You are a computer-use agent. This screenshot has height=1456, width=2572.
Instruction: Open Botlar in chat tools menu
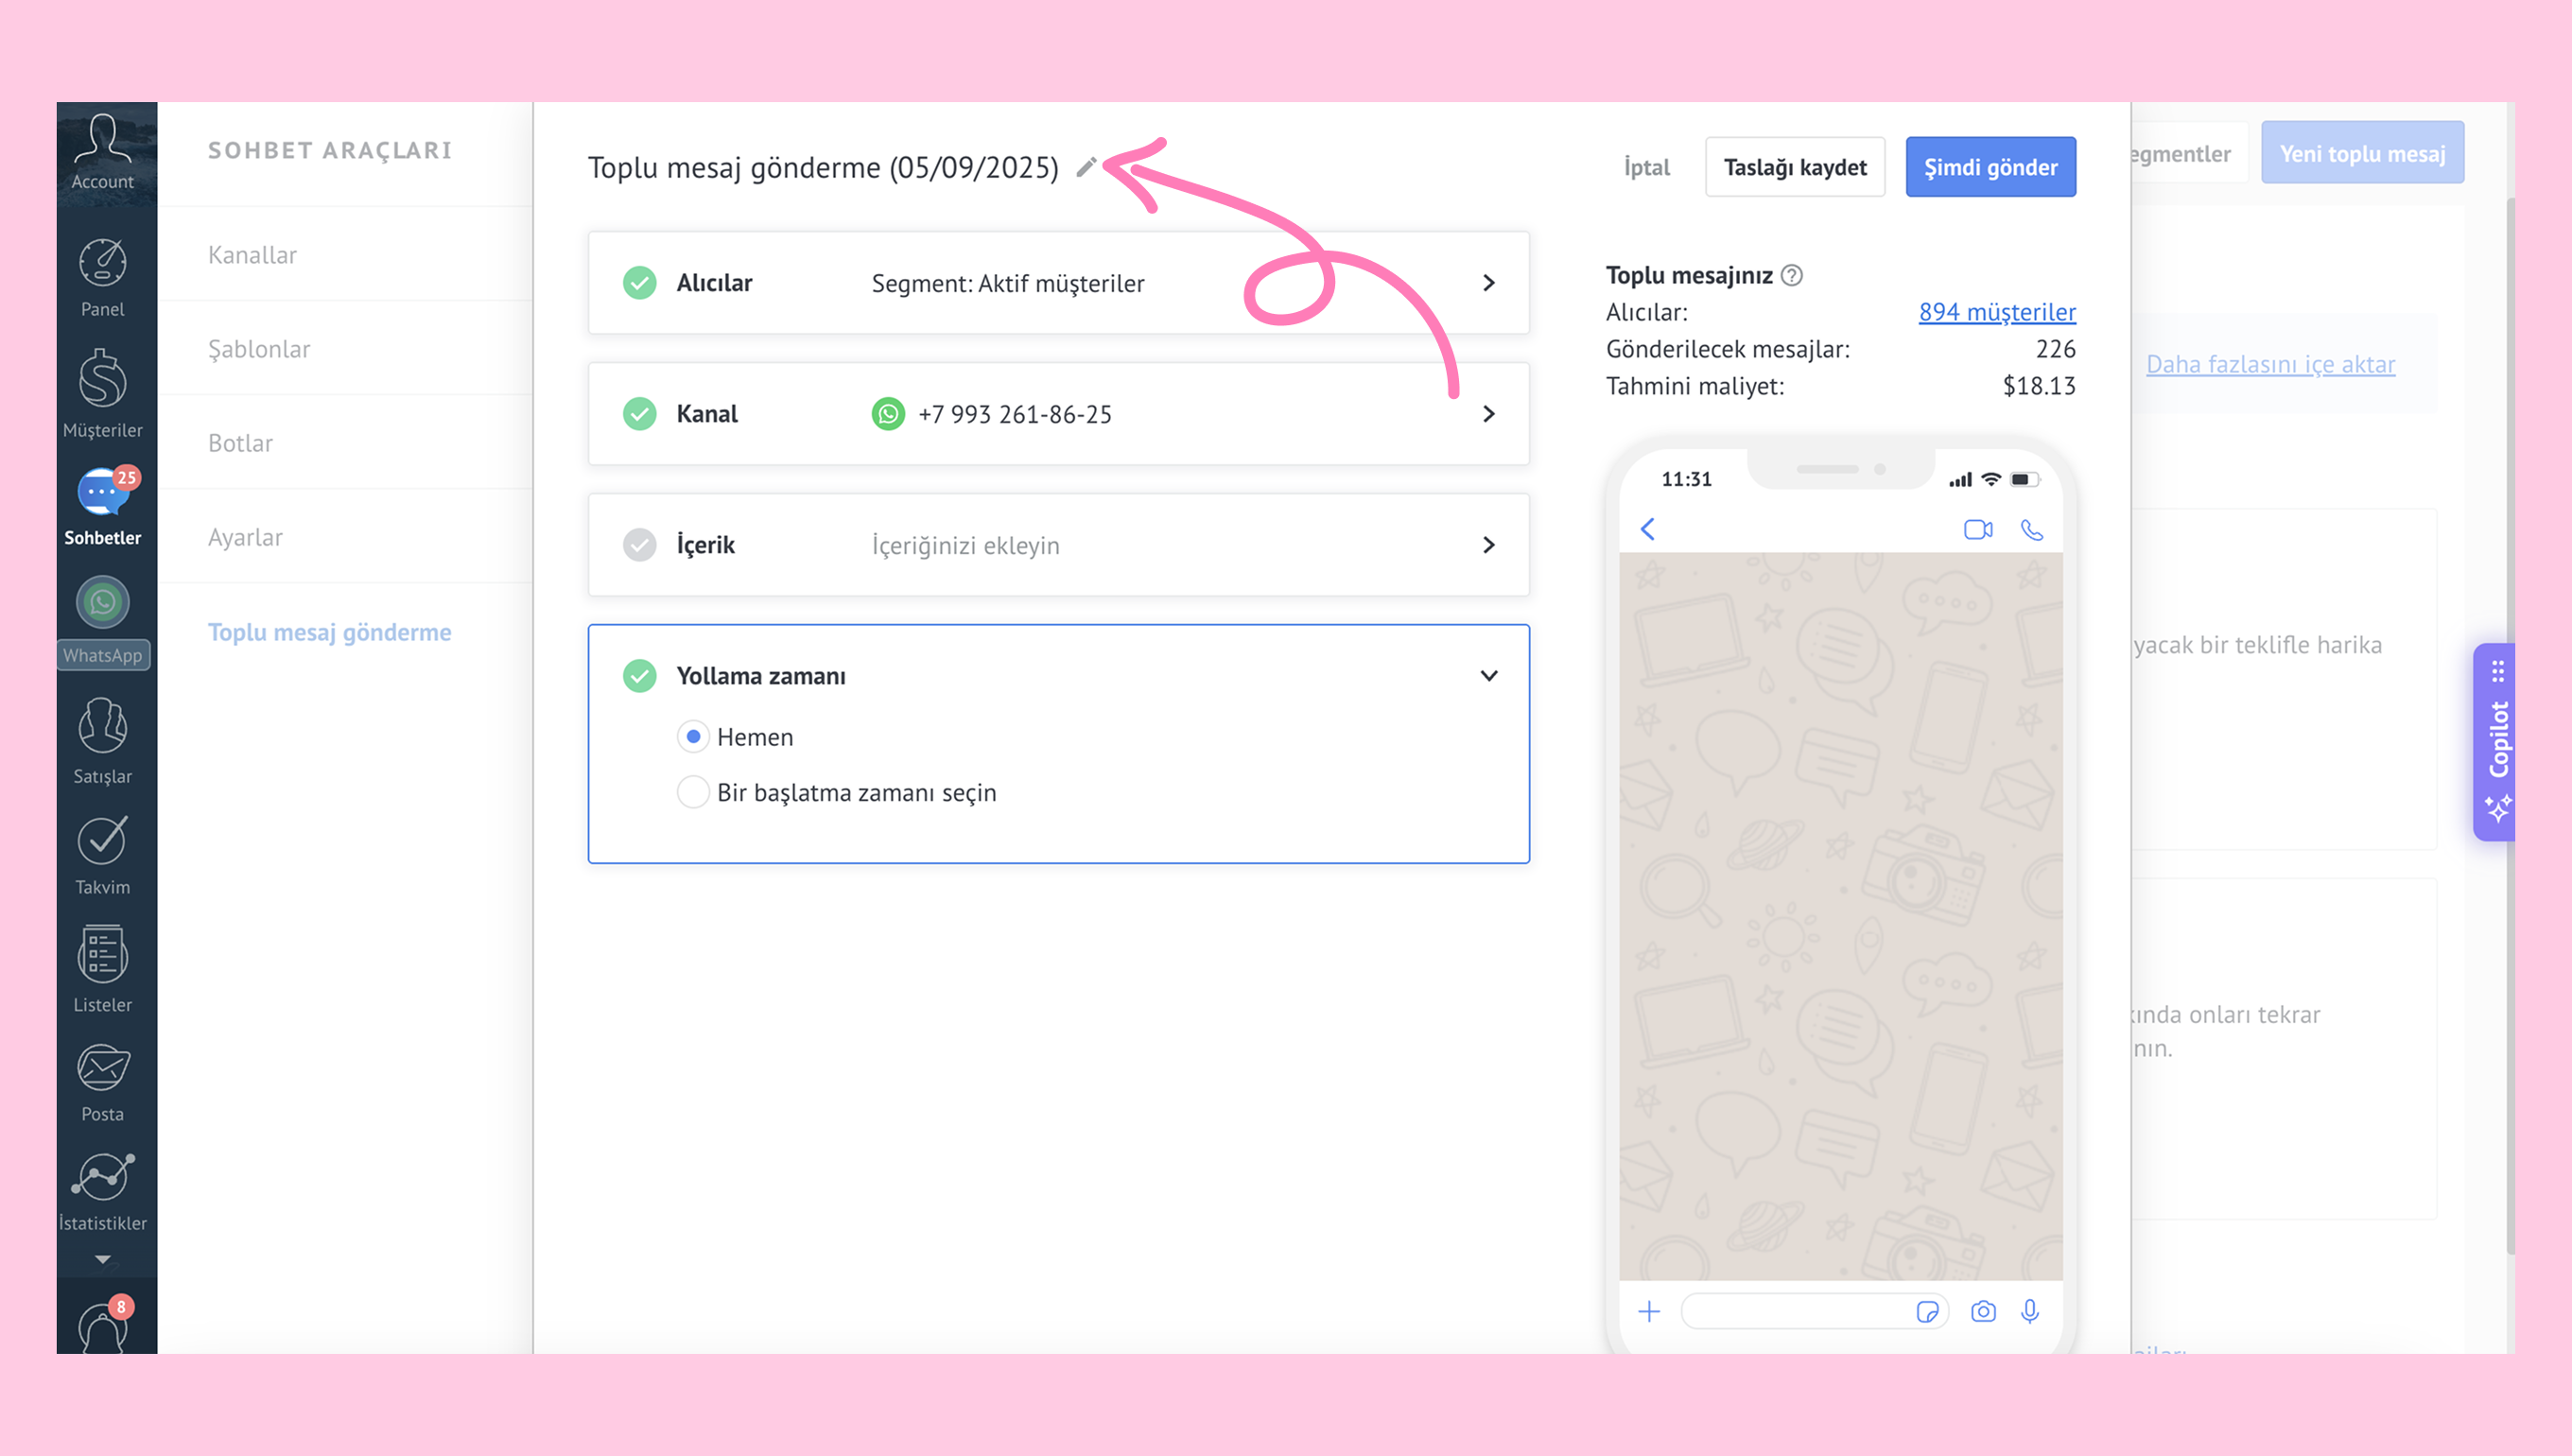pos(240,443)
